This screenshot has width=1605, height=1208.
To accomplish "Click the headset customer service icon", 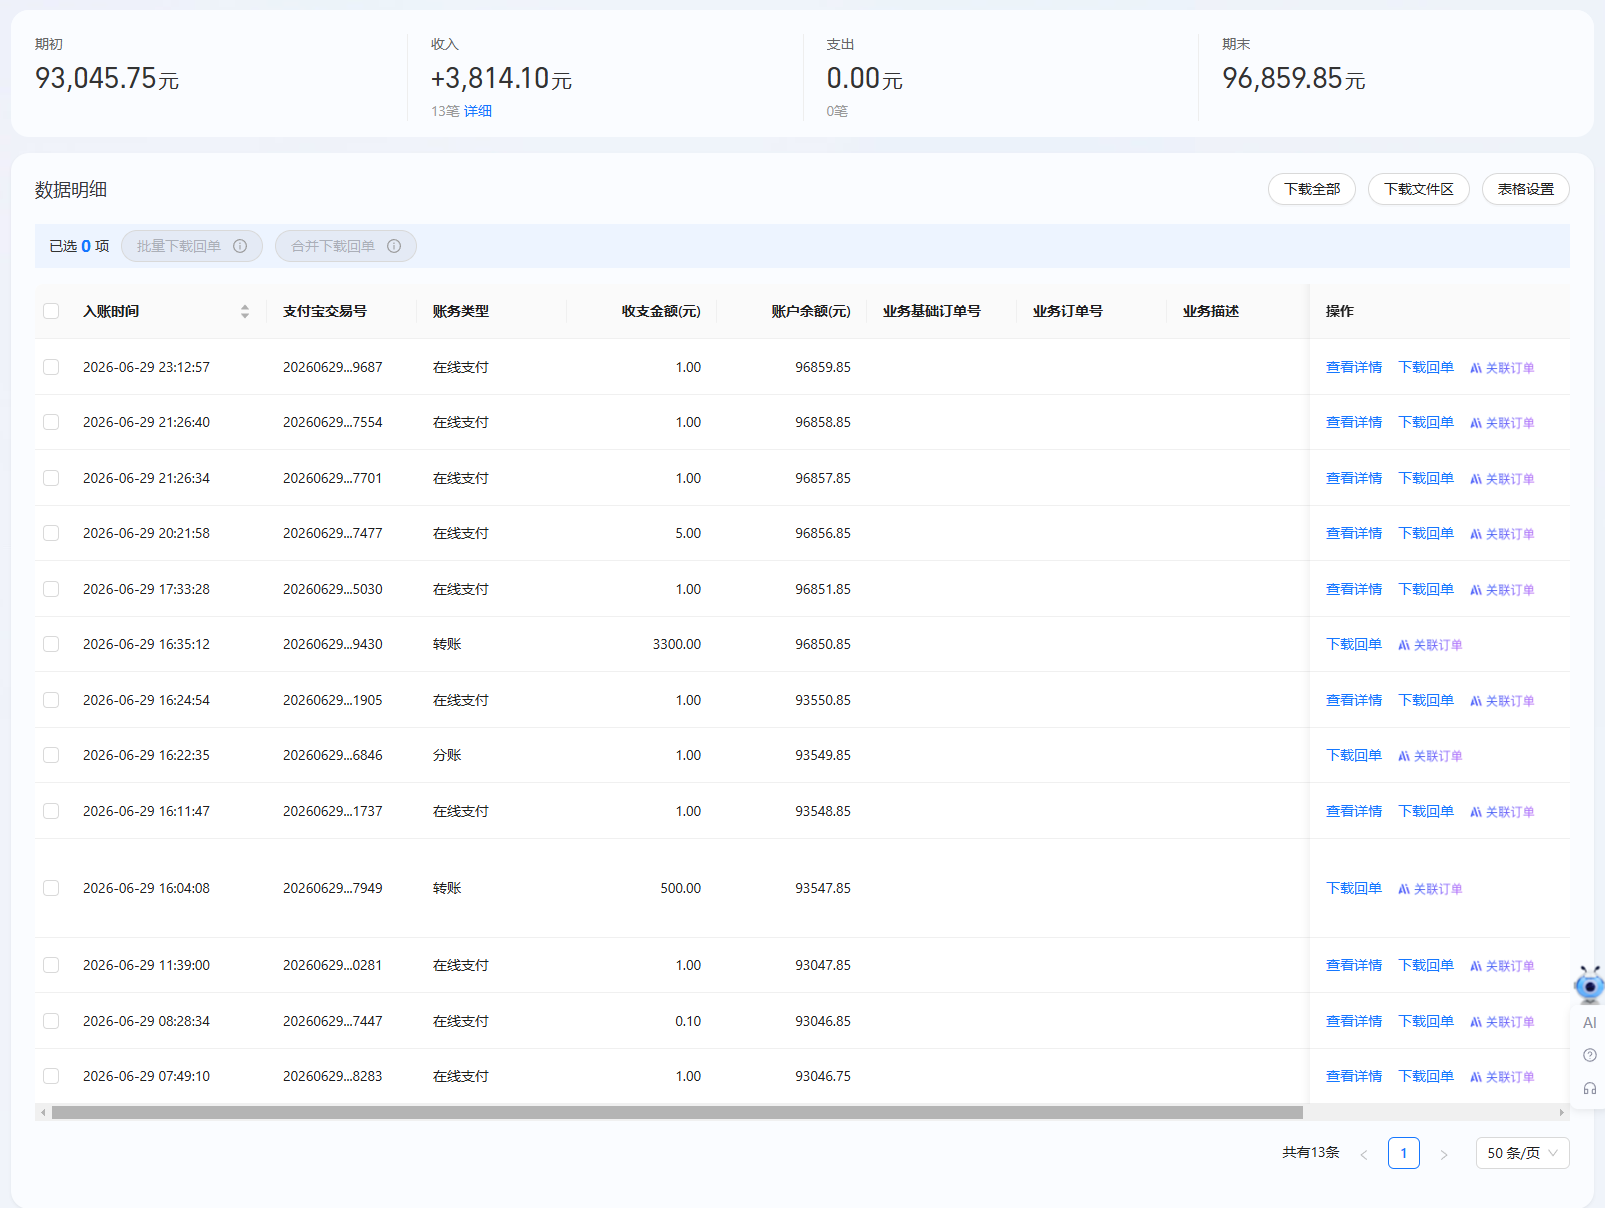I will 1590,1088.
